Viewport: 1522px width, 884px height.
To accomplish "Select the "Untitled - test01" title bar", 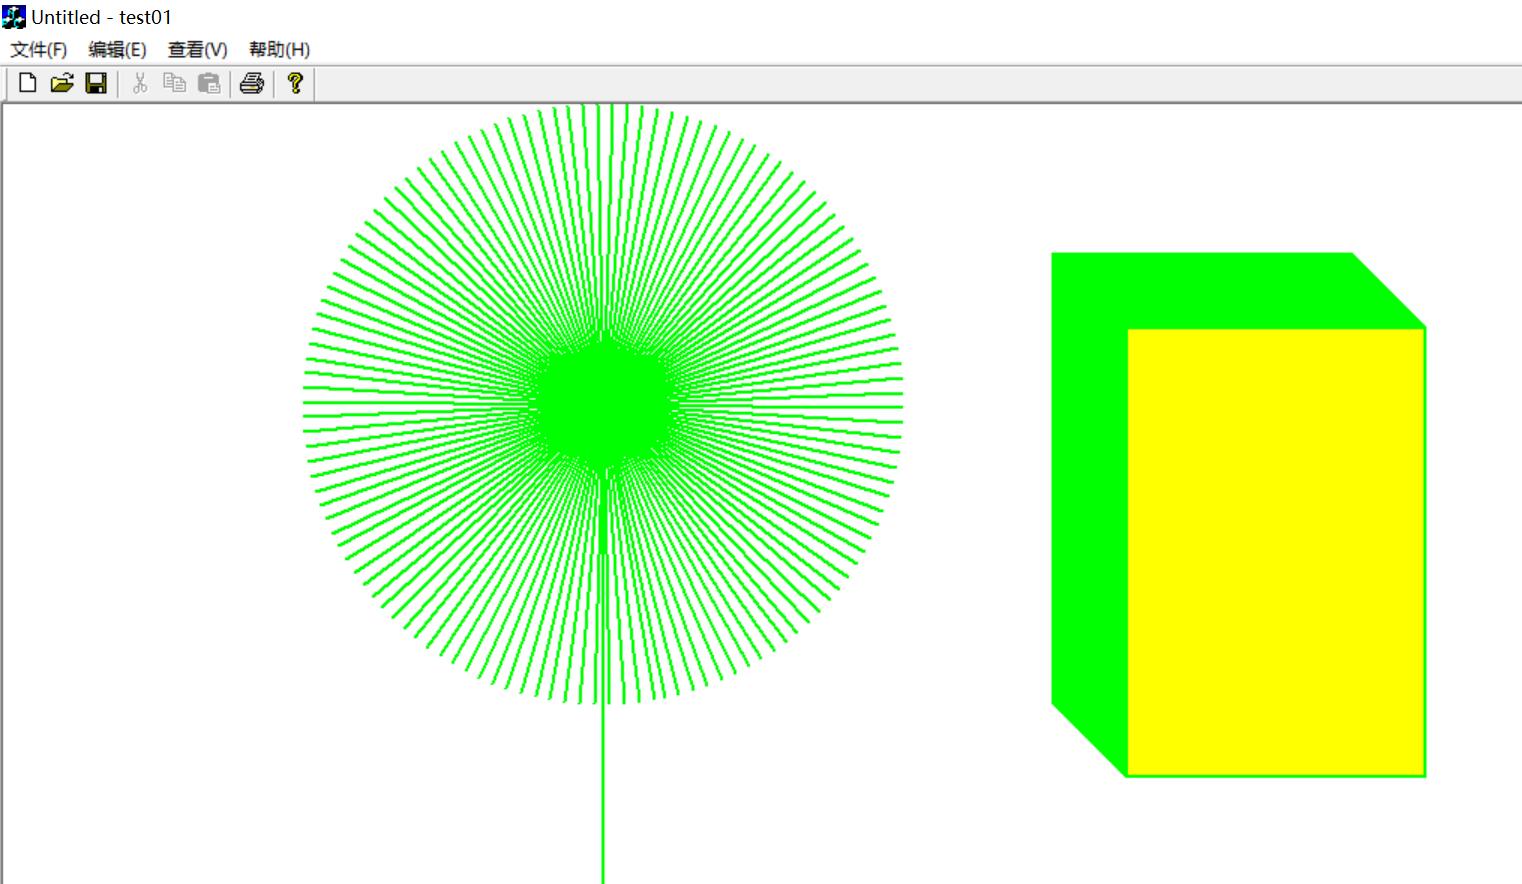I will pos(761,17).
